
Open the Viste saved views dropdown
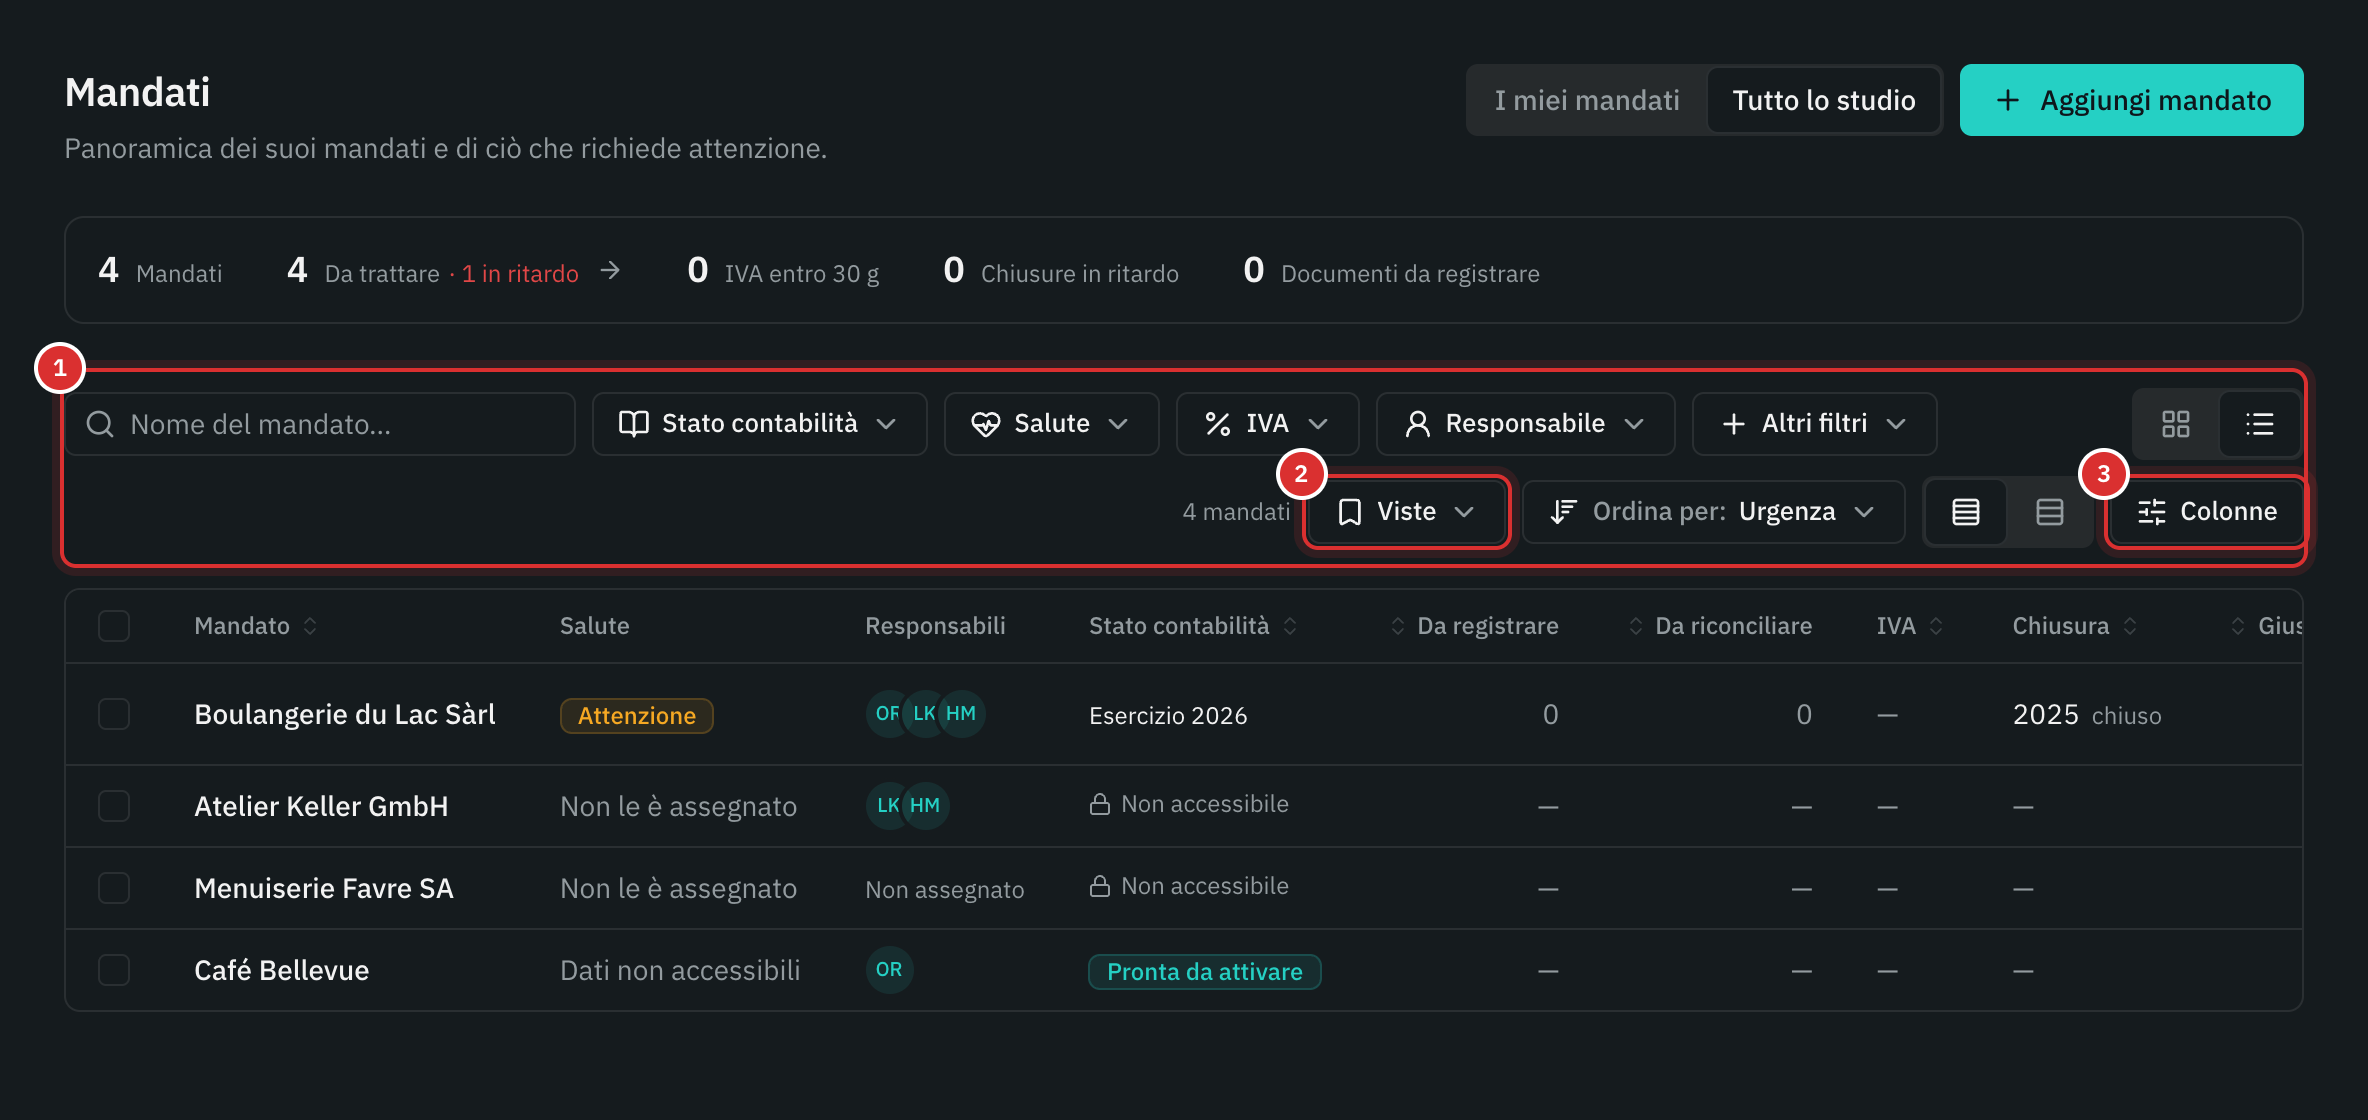point(1406,512)
